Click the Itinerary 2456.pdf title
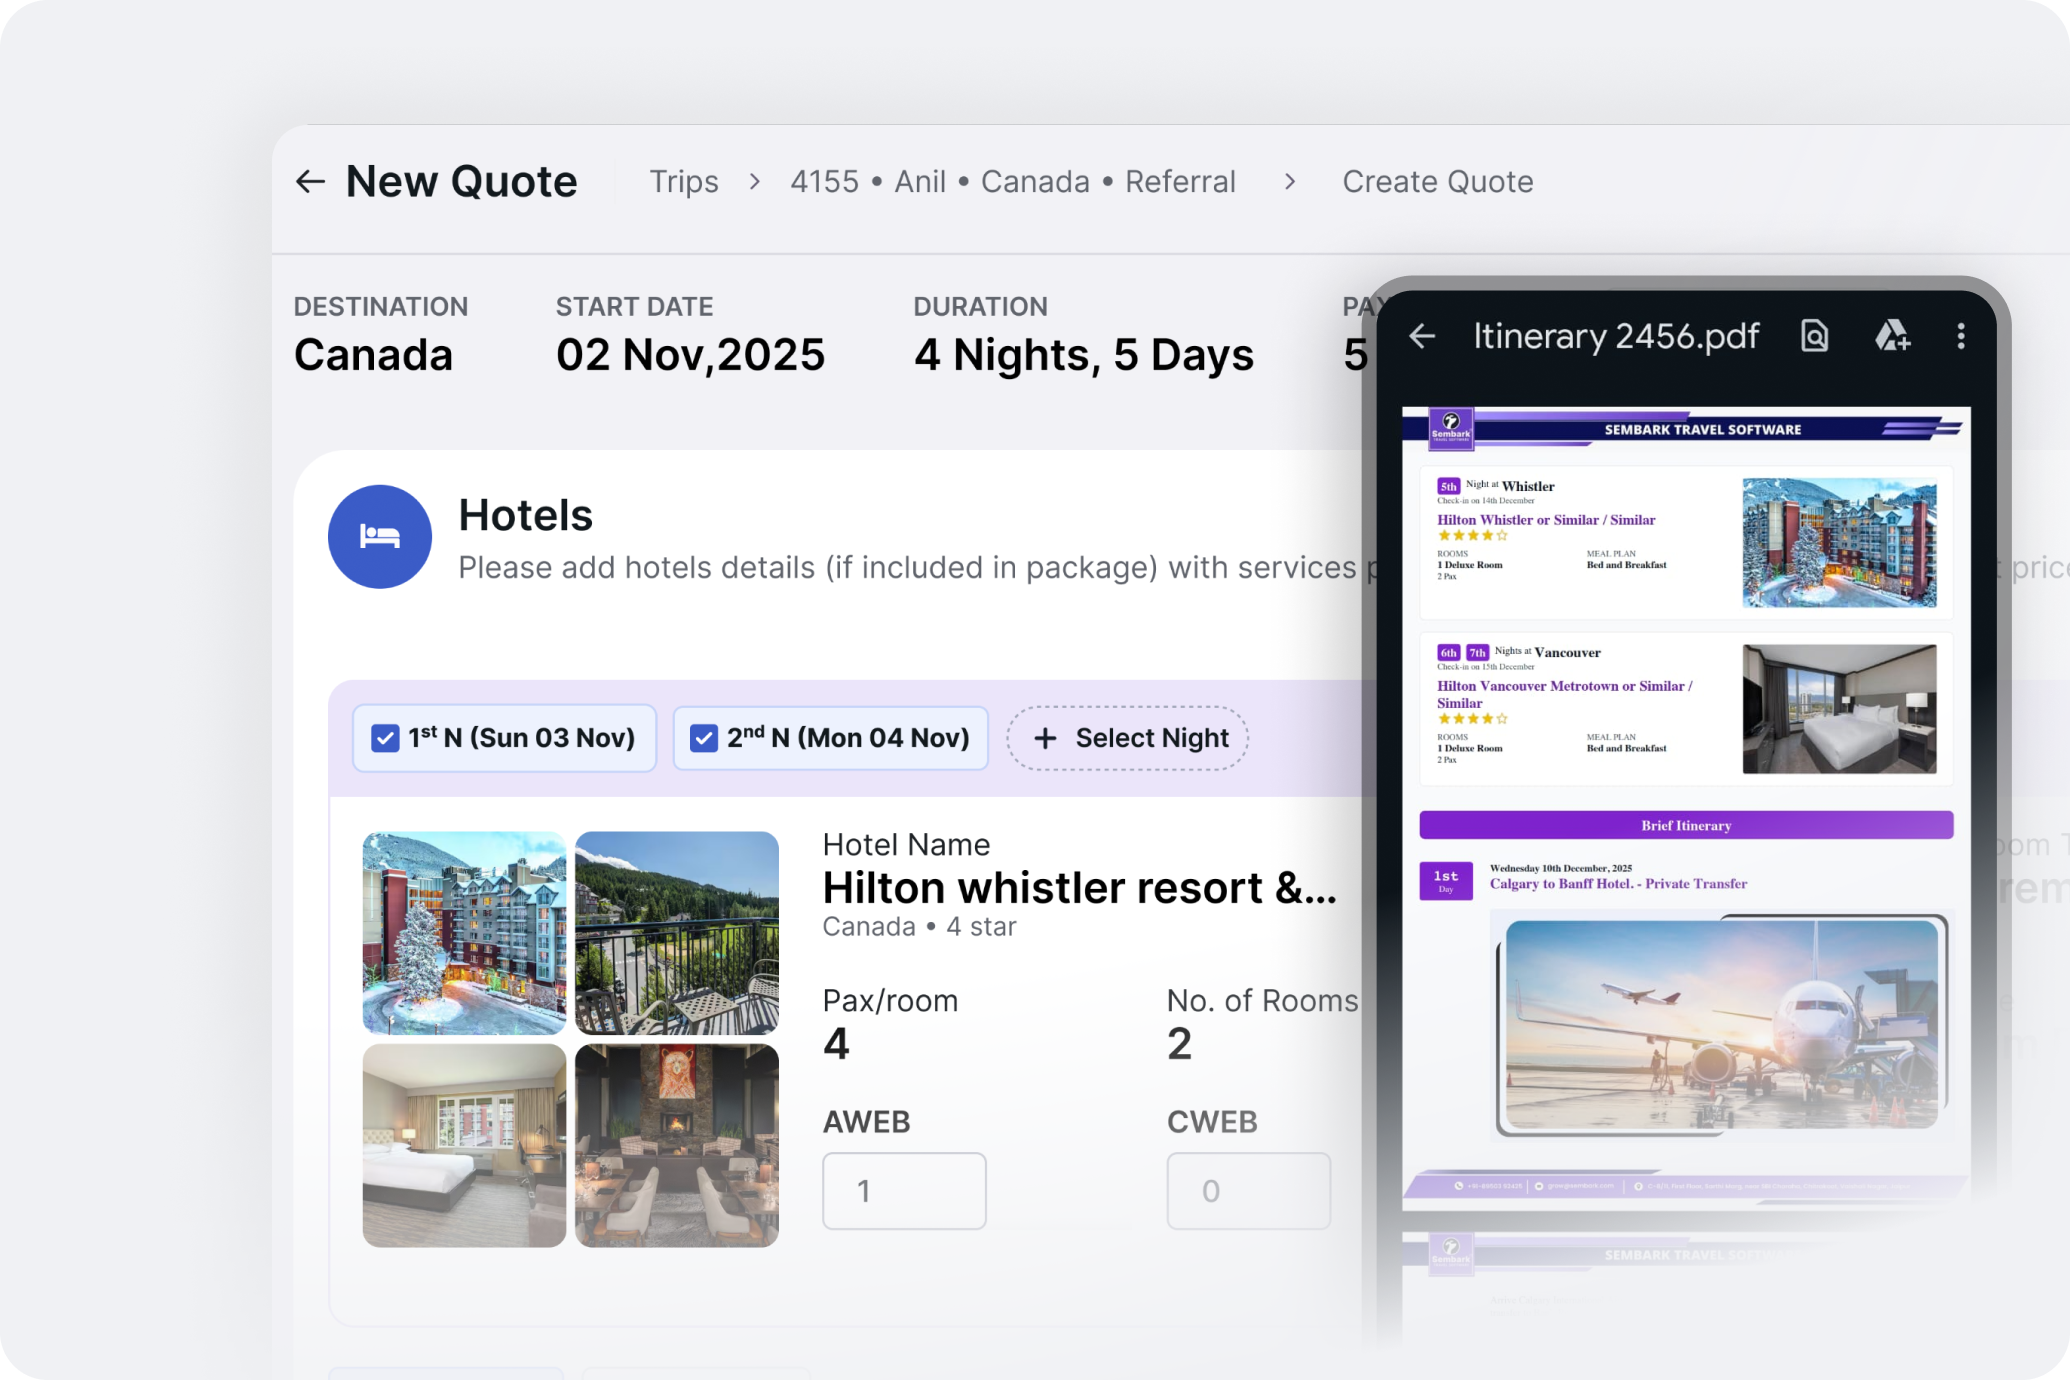 [1617, 336]
